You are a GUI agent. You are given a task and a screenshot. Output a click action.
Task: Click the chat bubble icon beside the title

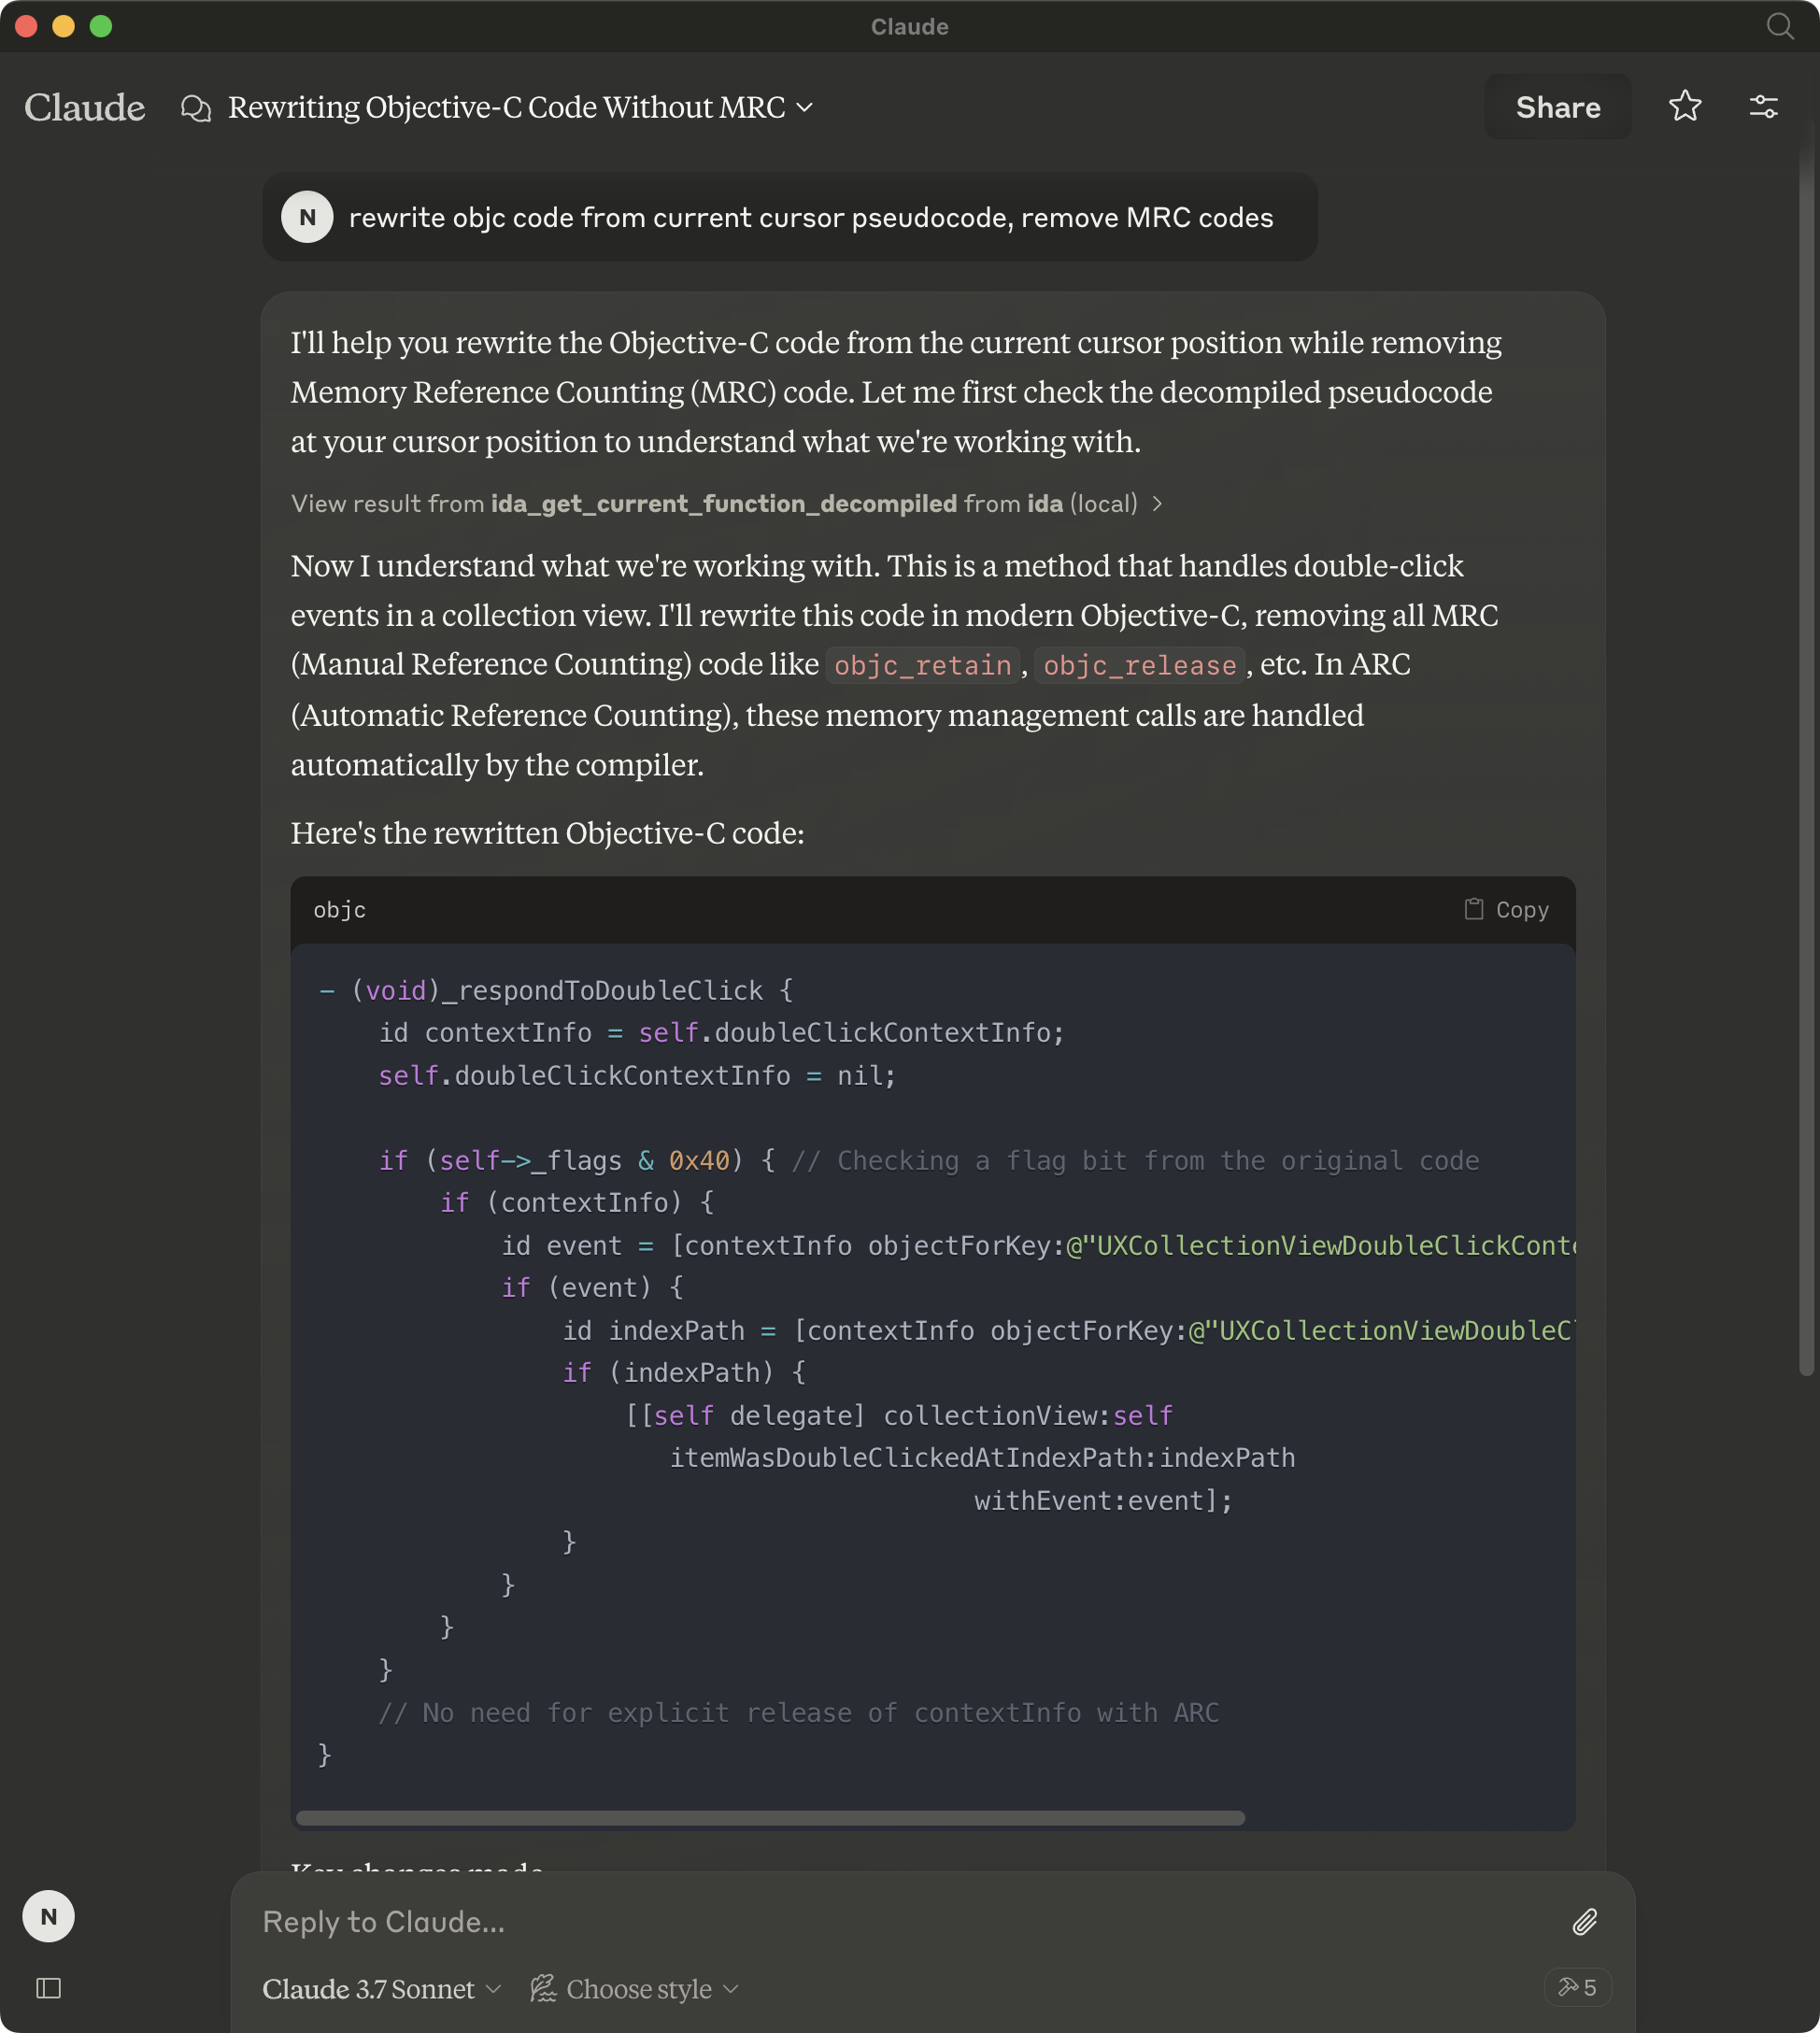(196, 107)
